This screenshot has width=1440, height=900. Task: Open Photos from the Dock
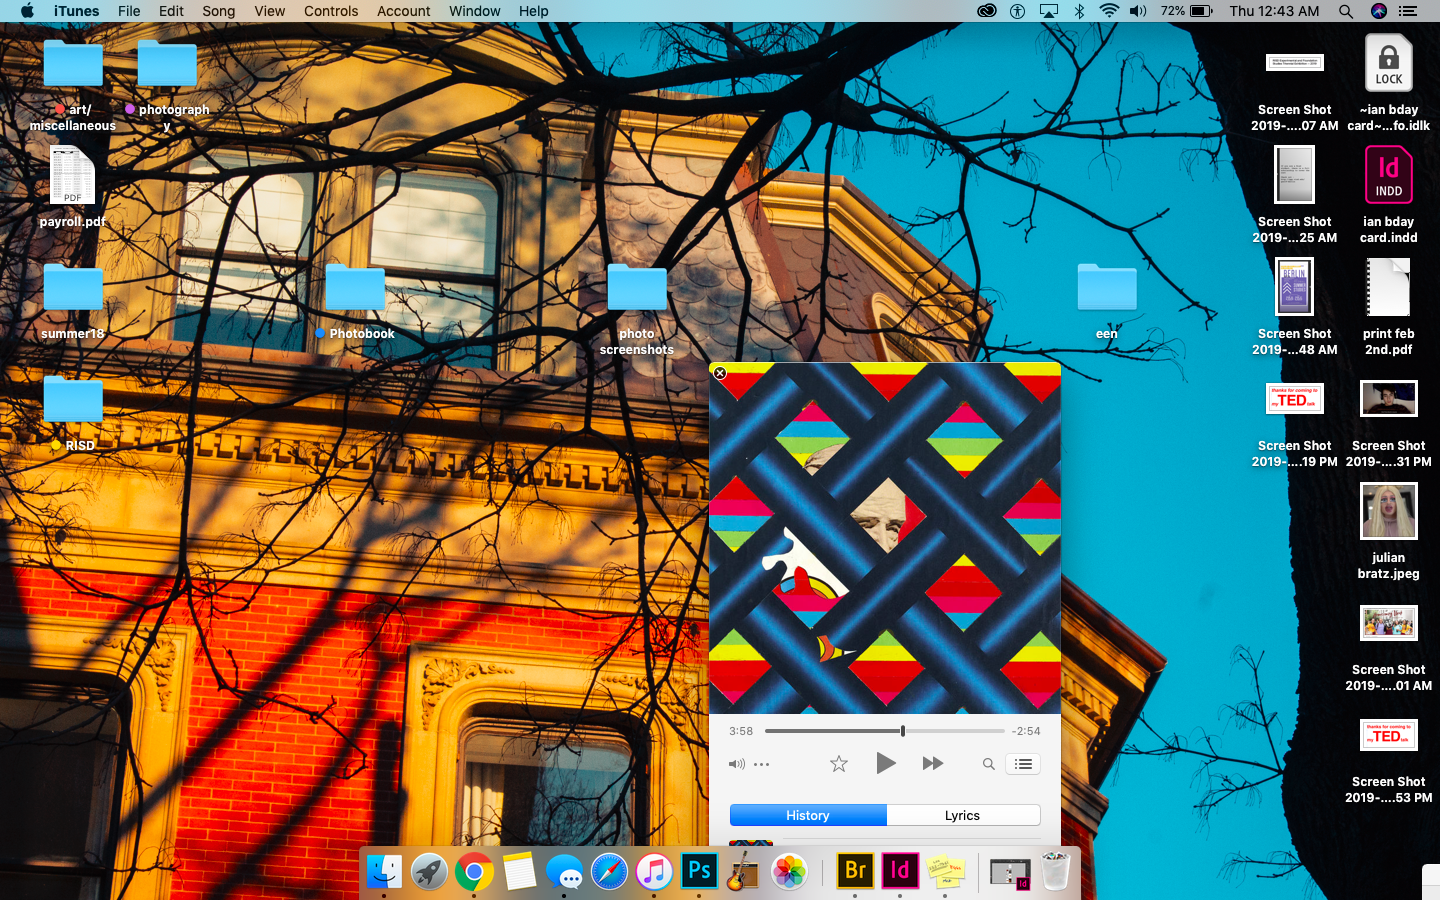pos(789,872)
